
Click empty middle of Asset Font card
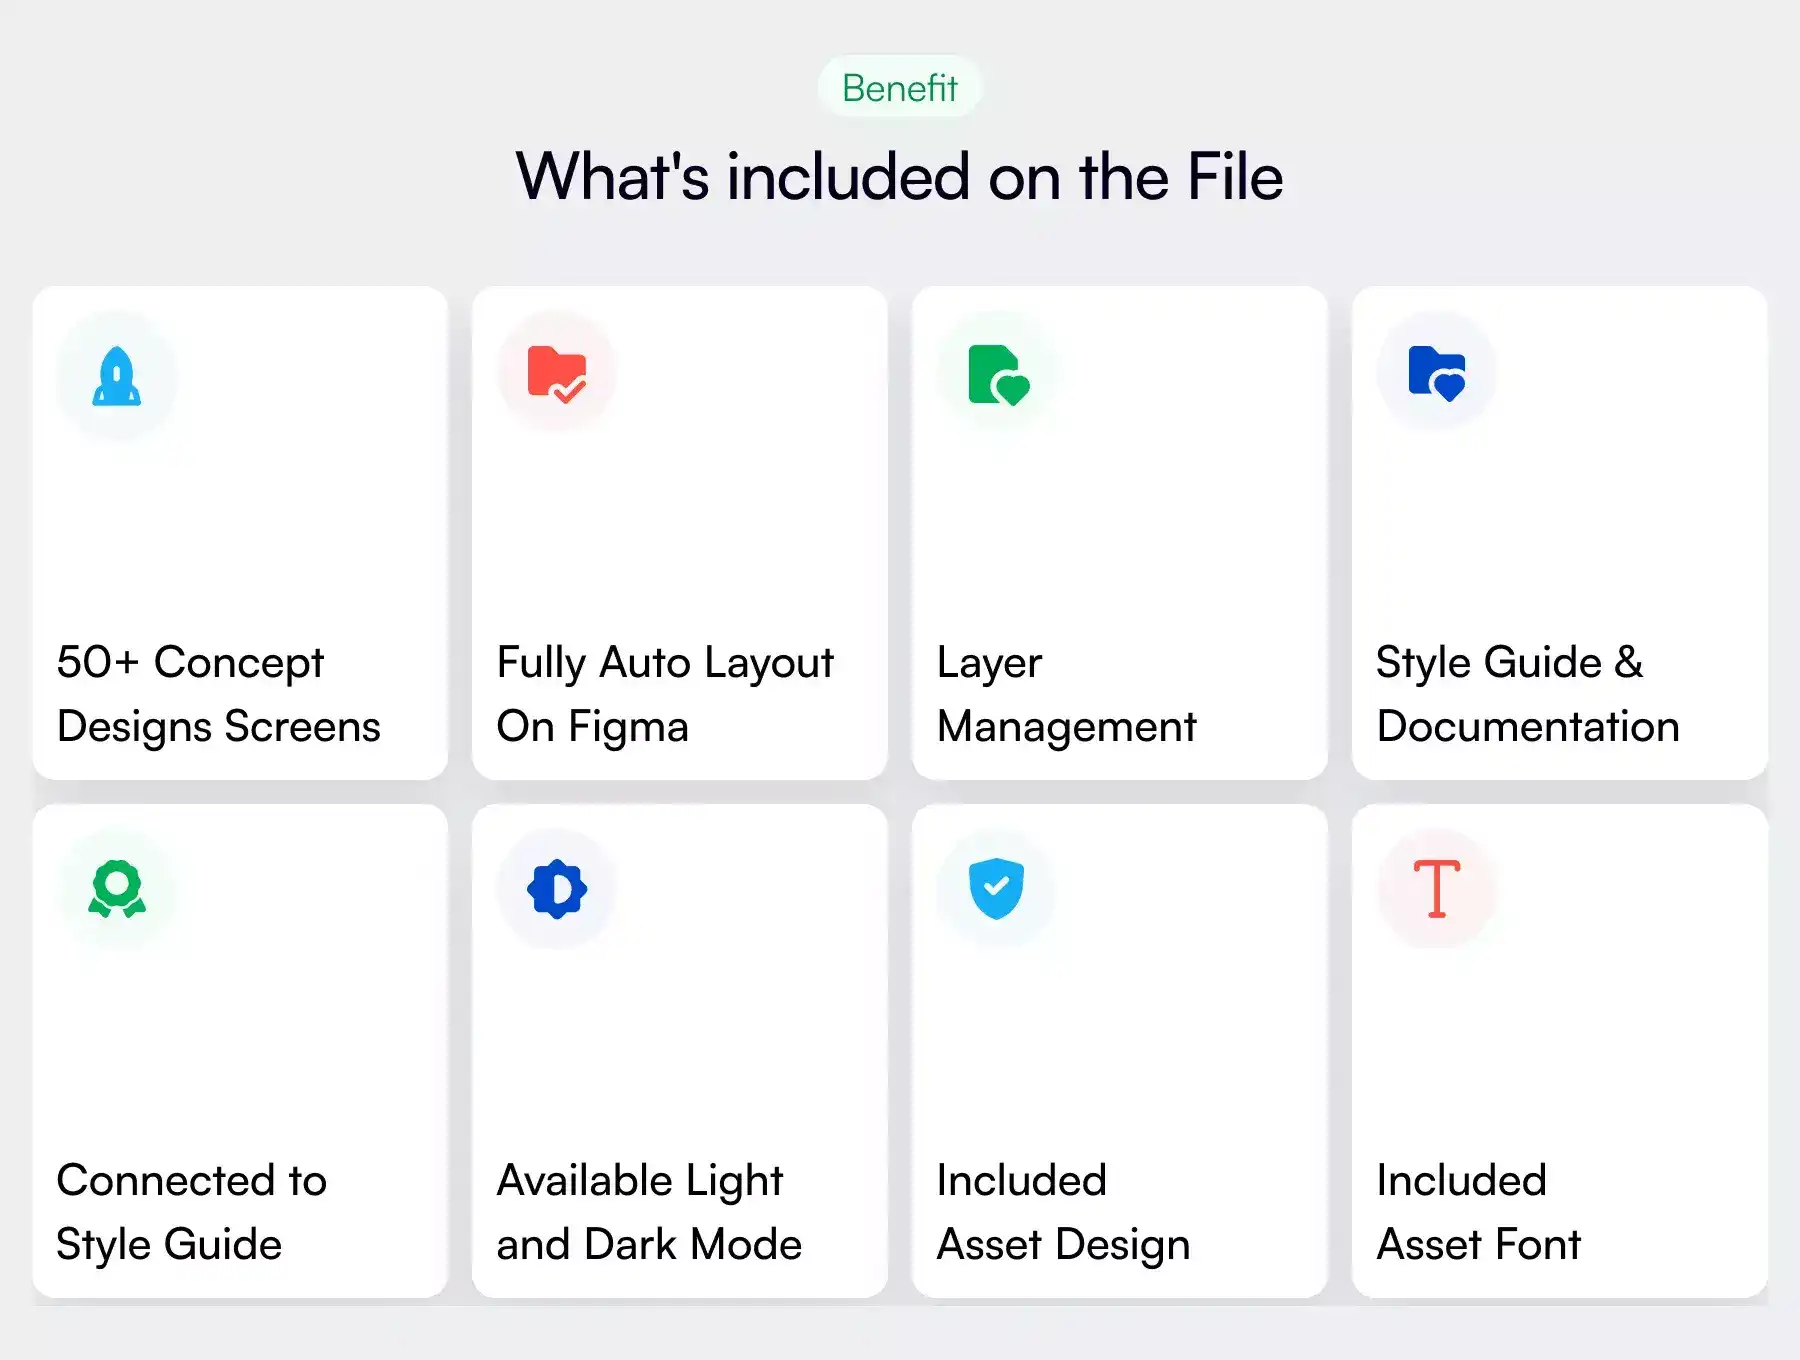(1560, 1040)
